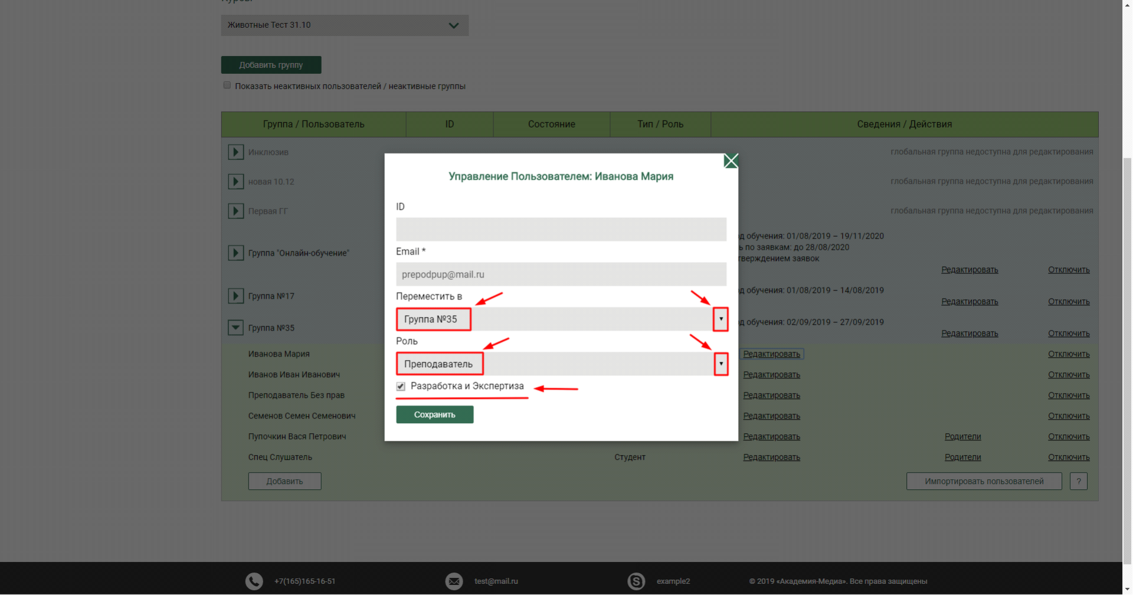Click Редактировать for Преподаватель Без прав
This screenshot has height=595, width=1133.
tap(772, 395)
